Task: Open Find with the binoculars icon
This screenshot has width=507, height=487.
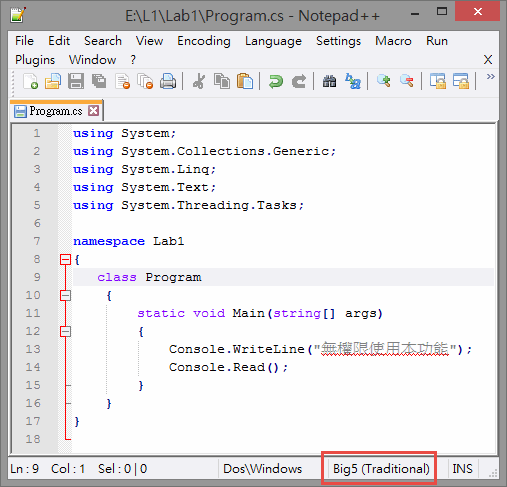Action: (329, 81)
